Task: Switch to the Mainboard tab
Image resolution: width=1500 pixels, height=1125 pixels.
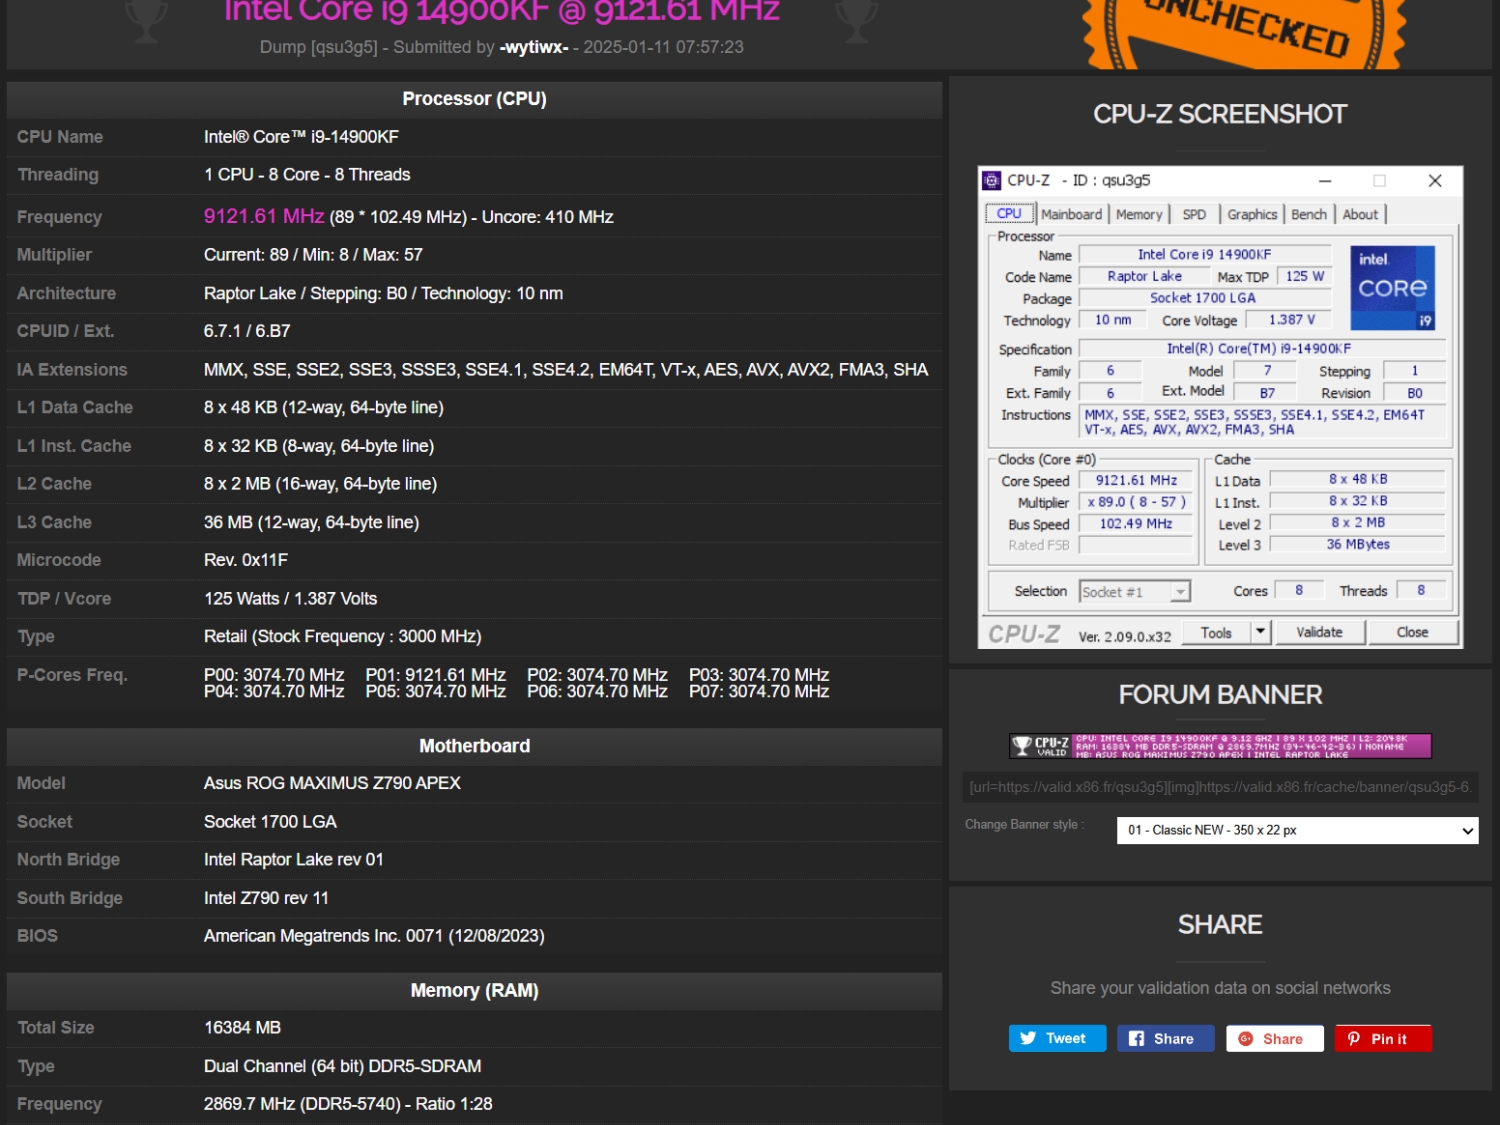Action: (1071, 214)
